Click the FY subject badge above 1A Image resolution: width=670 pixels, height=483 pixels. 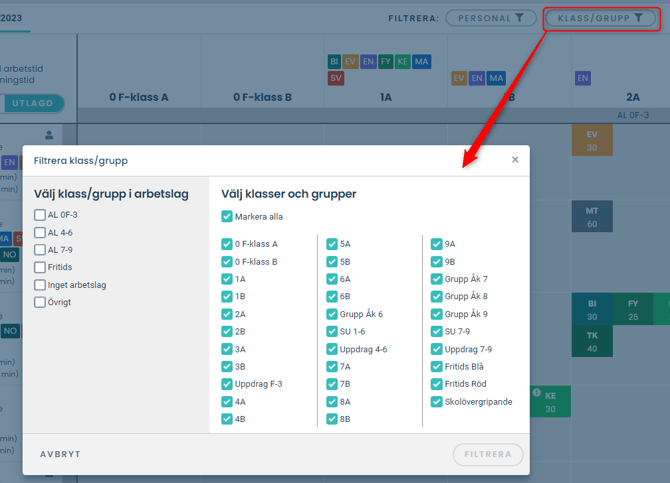(385, 62)
